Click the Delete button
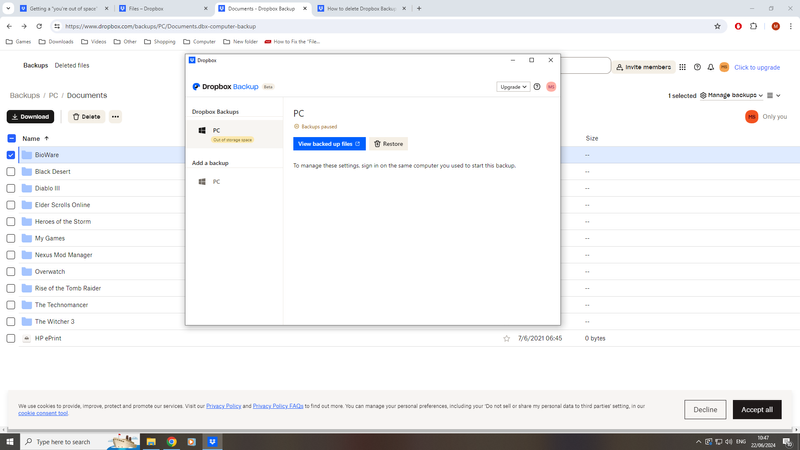Screen dimensions: 800x450 (x=86, y=117)
